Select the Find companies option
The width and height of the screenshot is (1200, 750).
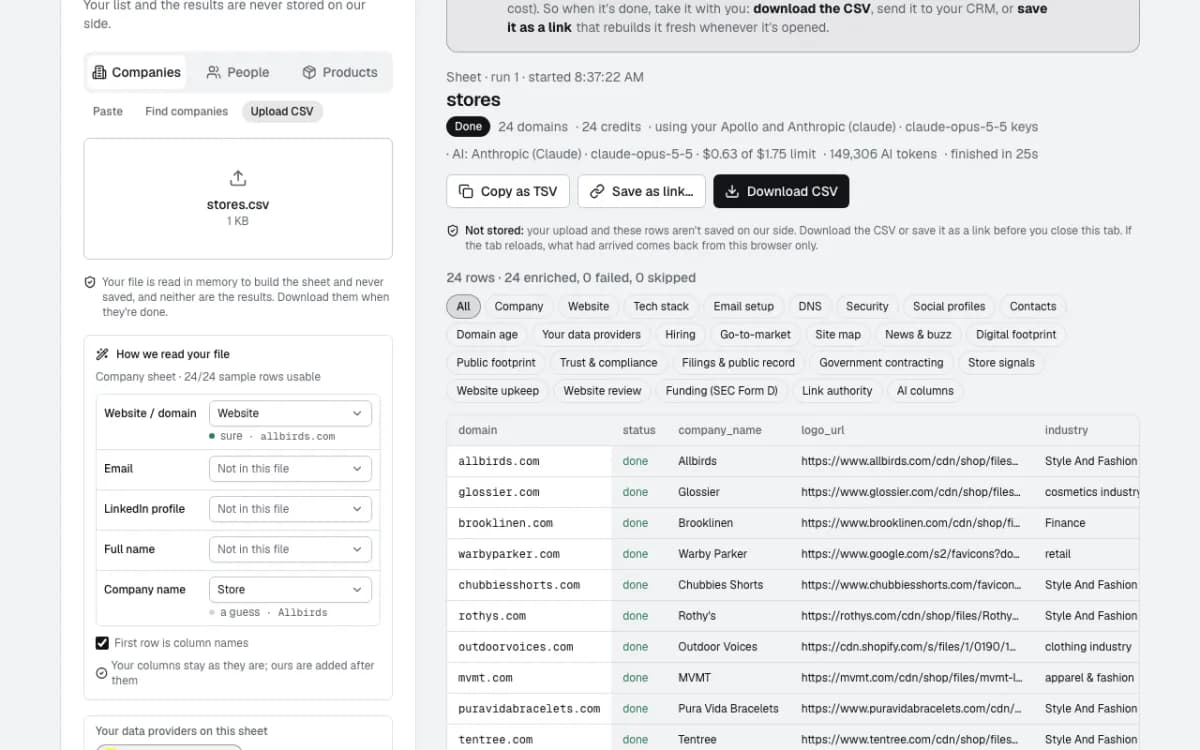click(x=186, y=111)
